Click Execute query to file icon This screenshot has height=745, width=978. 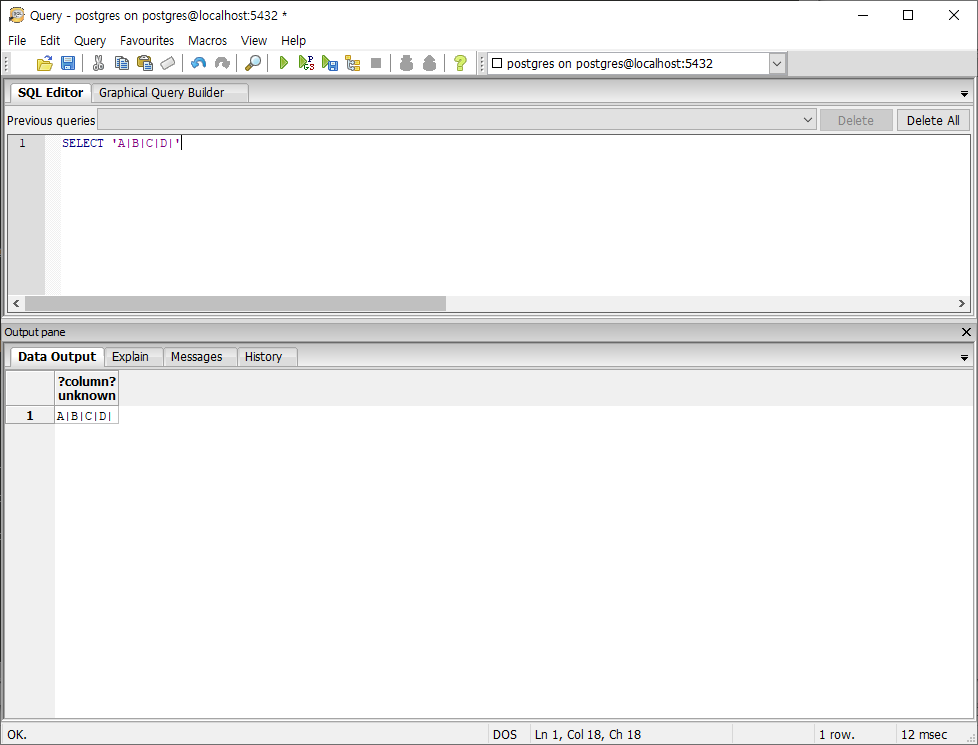(x=329, y=63)
